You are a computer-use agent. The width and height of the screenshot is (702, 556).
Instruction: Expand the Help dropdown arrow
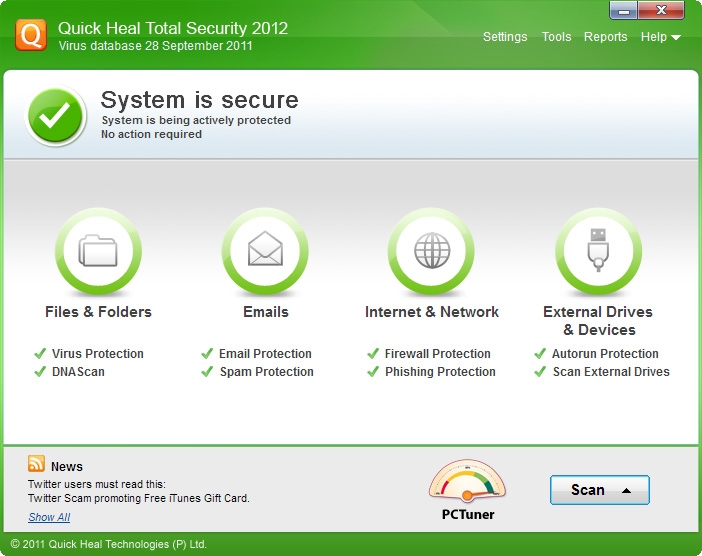tap(676, 38)
